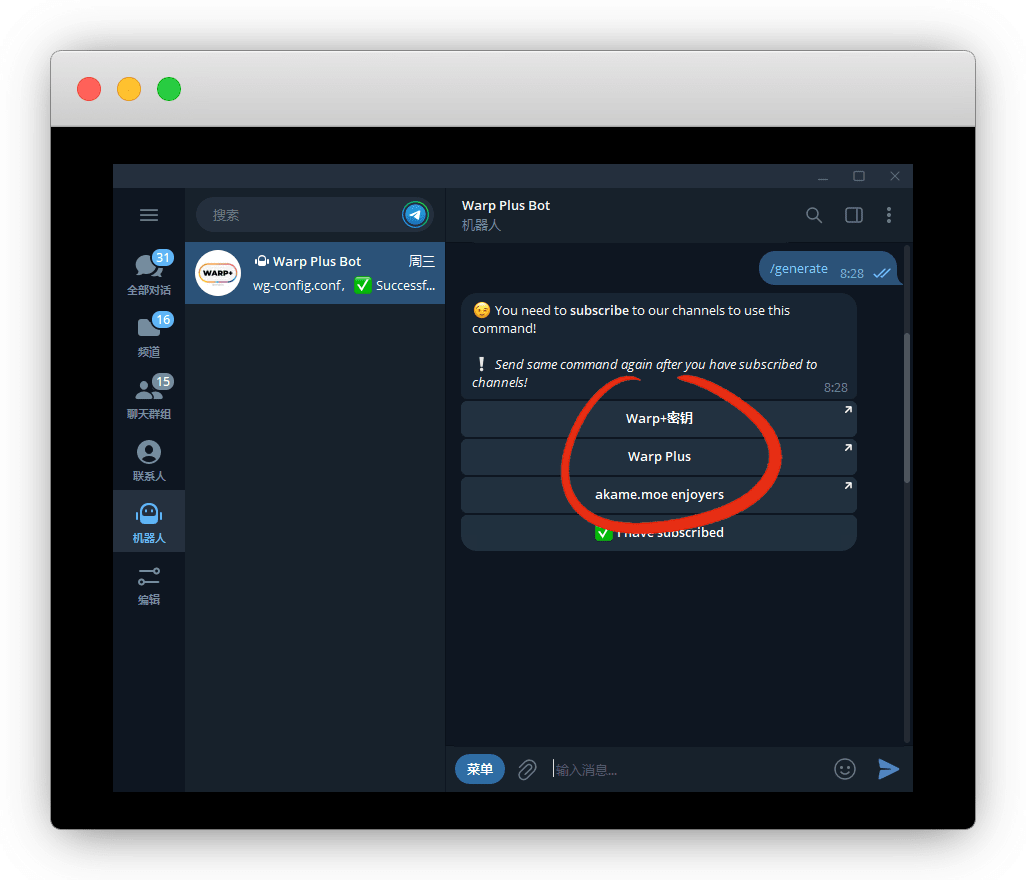Viewport: 1026px width, 880px height.
Task: Click the paperclip attach file icon
Action: (x=527, y=769)
